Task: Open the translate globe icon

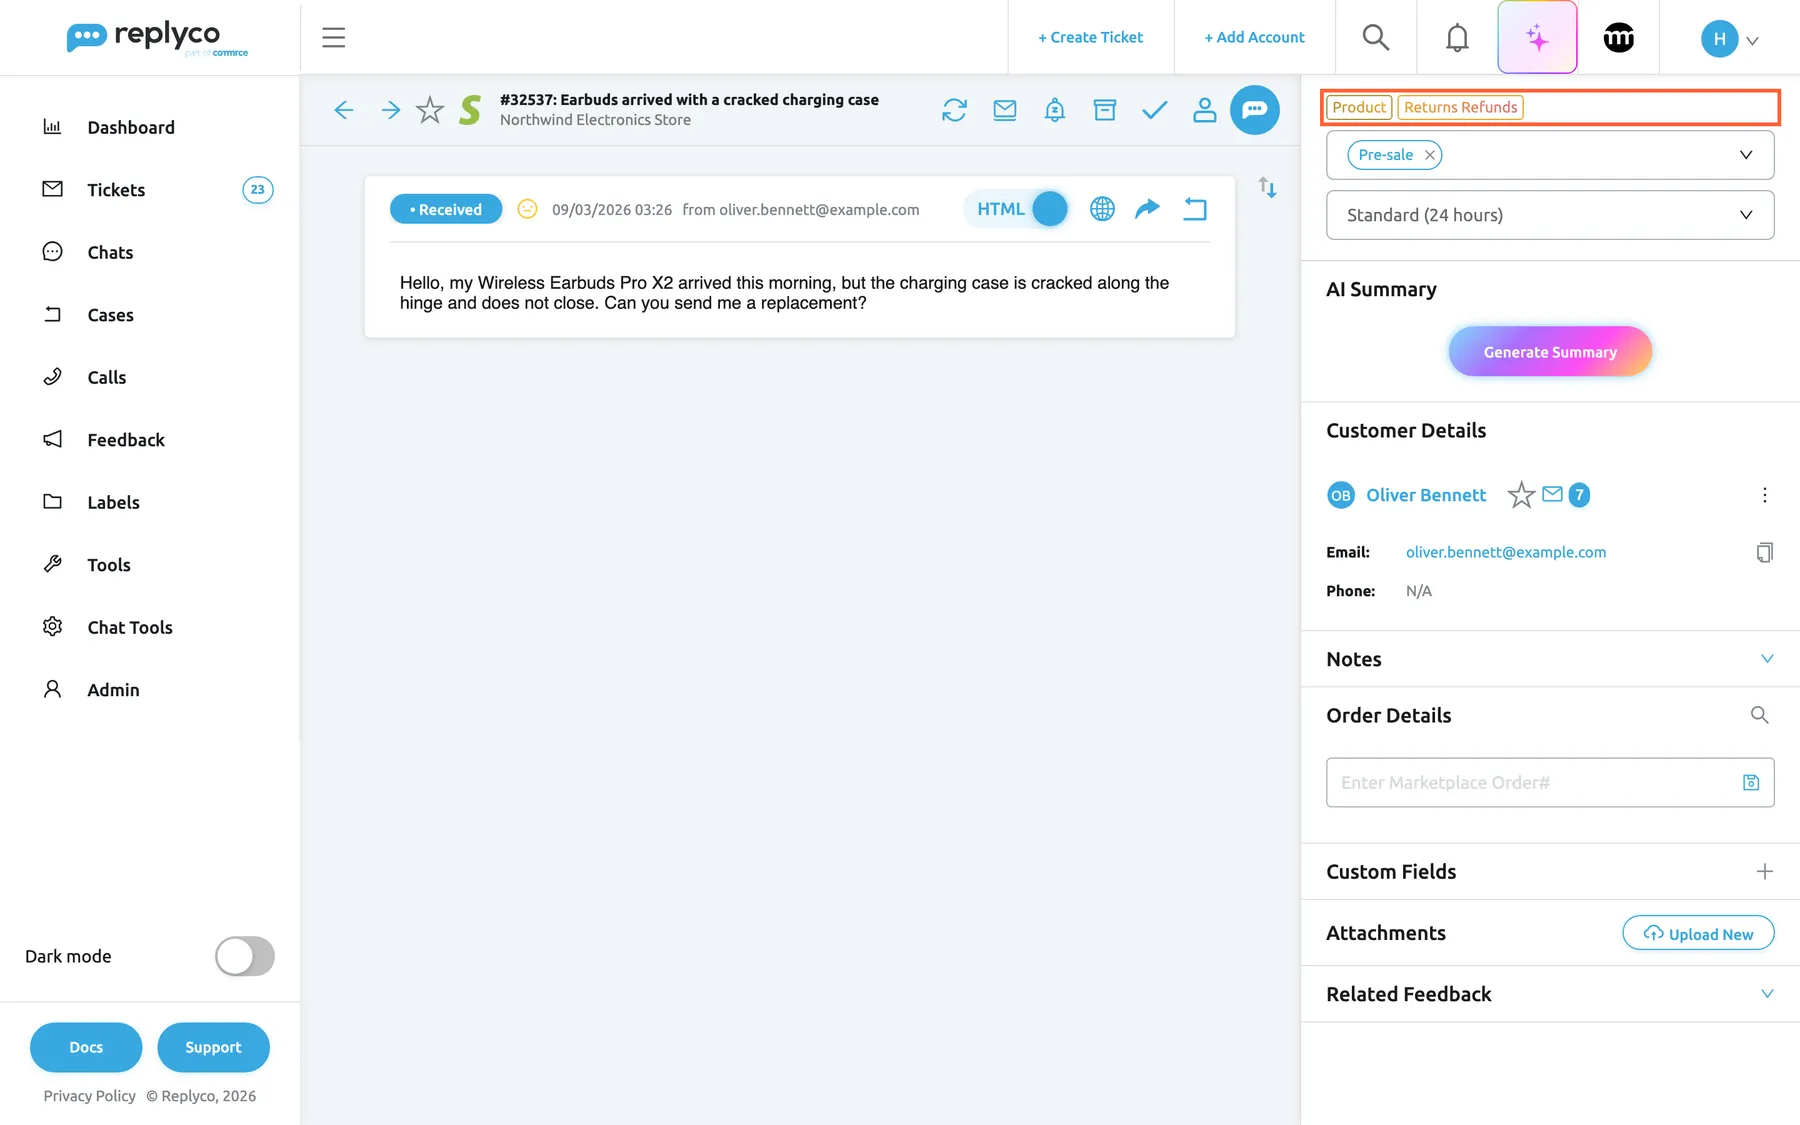Action: [x=1102, y=209]
